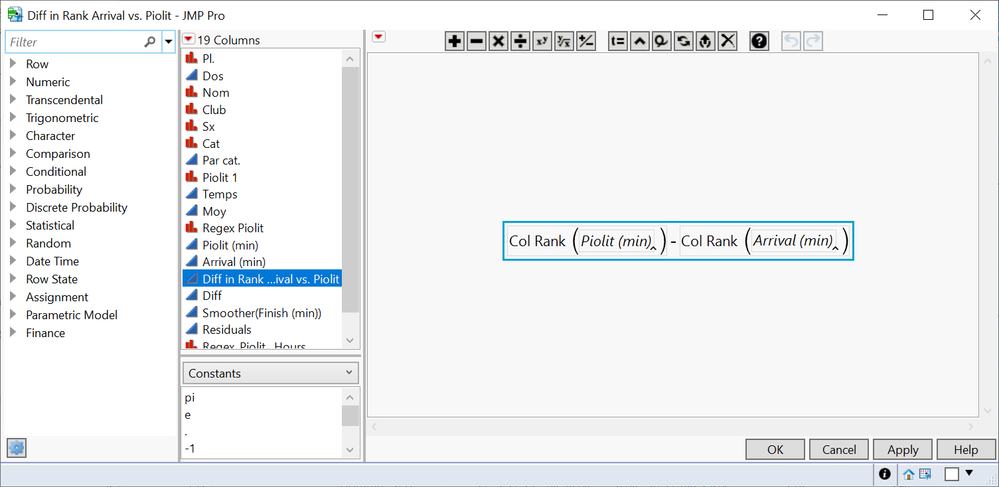
Task: Click the info icon in status bar
Action: 884,474
